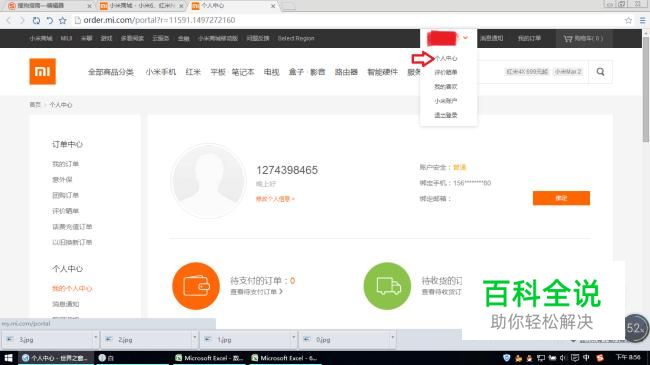
Task: Click the undo-close icon beside refresh
Action: click(x=49, y=20)
